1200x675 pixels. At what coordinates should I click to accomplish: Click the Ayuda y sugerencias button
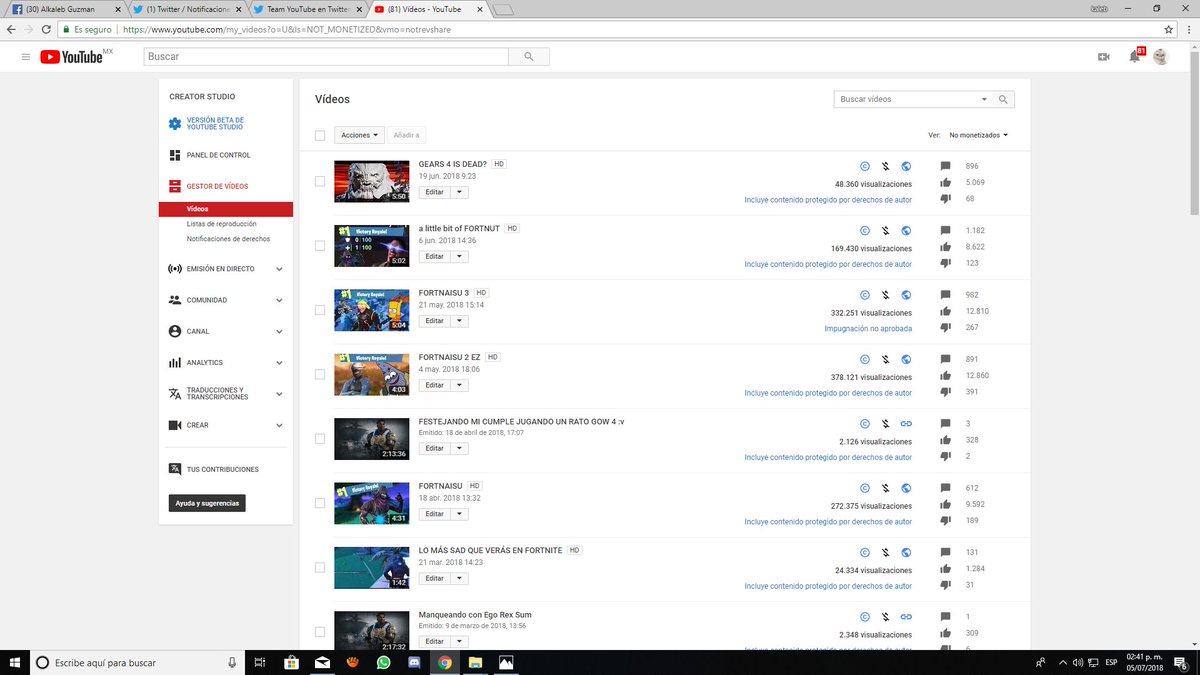coord(207,503)
